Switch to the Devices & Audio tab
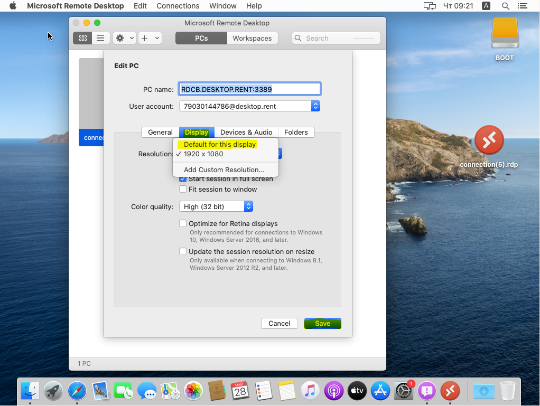540x406 pixels. coord(246,132)
